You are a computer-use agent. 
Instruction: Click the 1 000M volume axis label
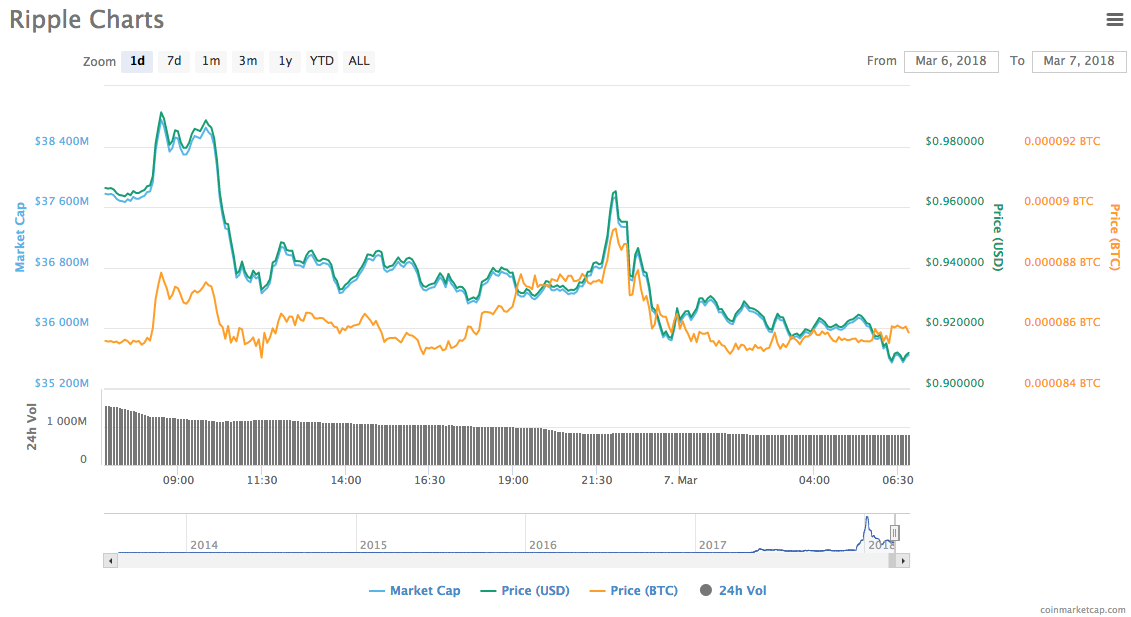click(67, 421)
